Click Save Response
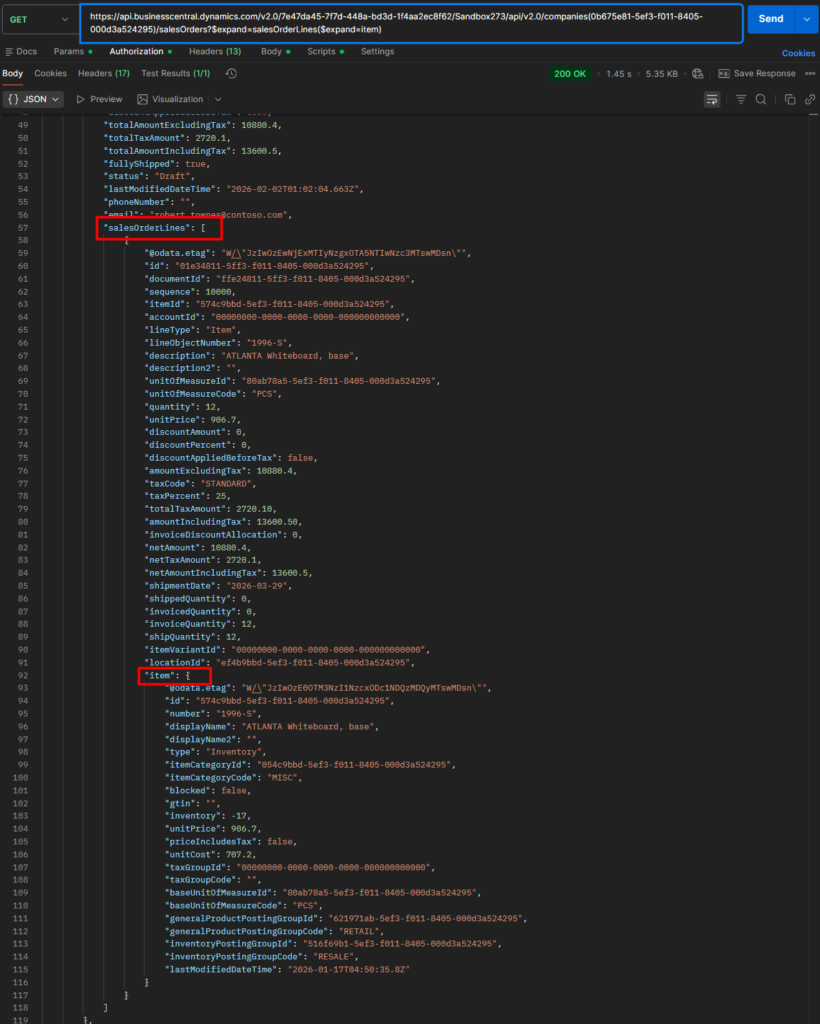This screenshot has width=820, height=1024. coord(757,74)
